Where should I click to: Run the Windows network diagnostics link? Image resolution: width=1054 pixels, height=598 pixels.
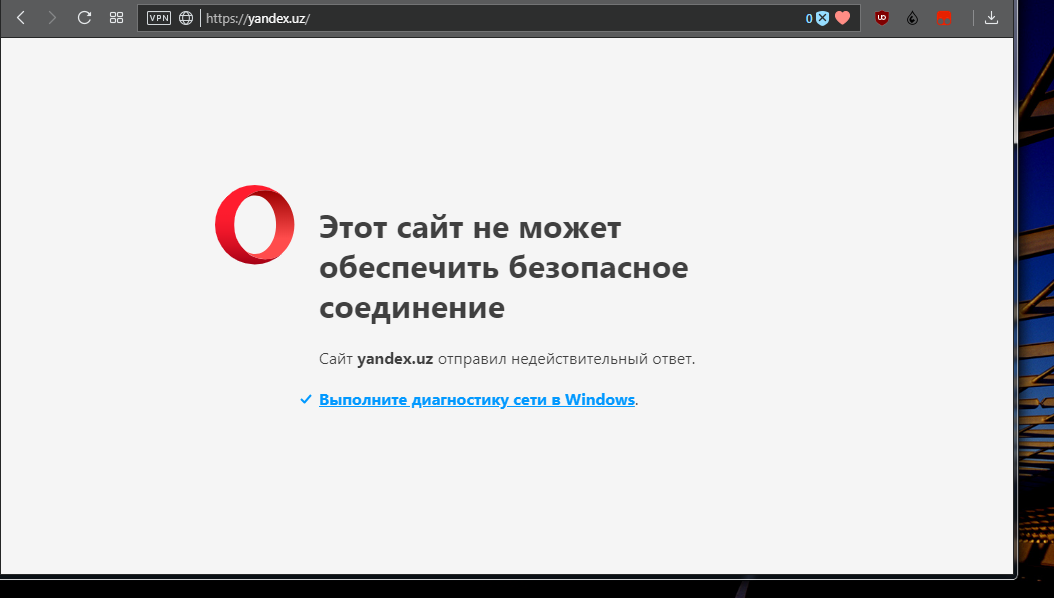tap(477, 400)
